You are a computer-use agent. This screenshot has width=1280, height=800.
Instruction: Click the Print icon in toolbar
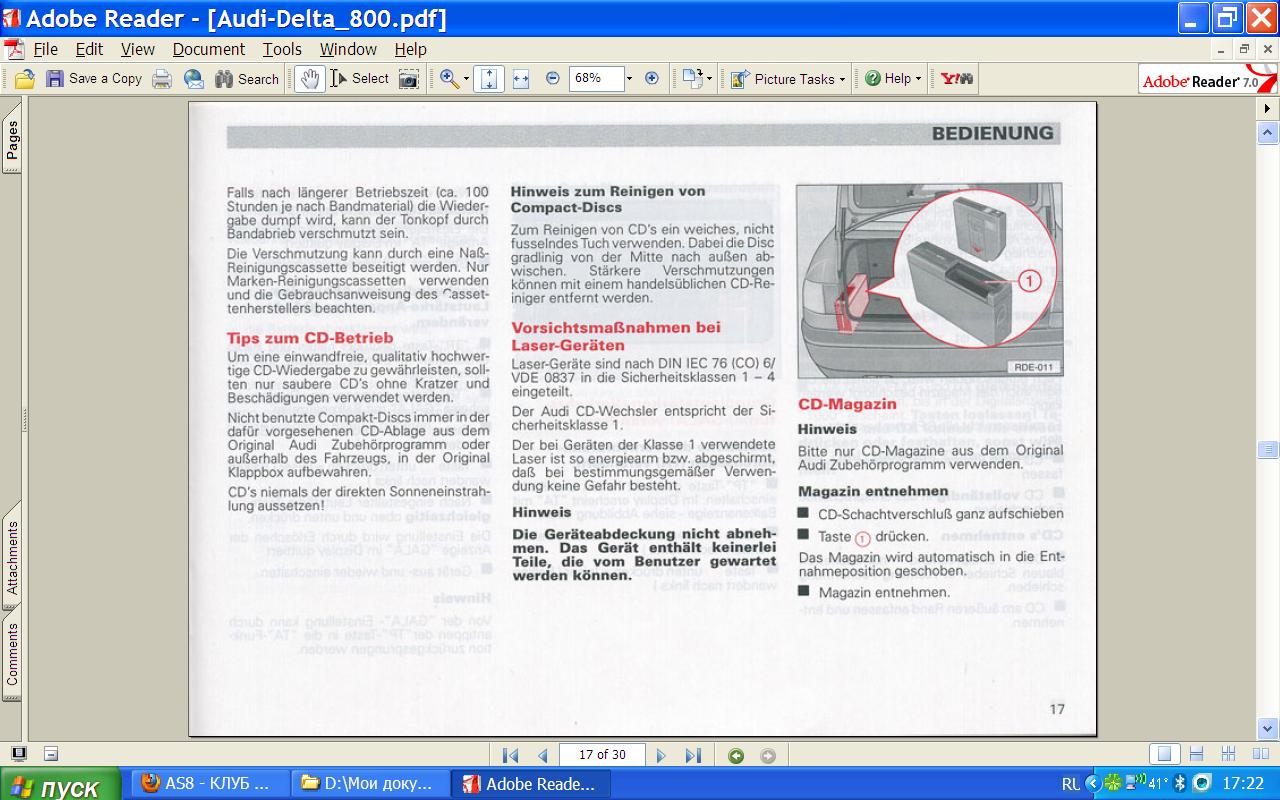click(x=162, y=79)
